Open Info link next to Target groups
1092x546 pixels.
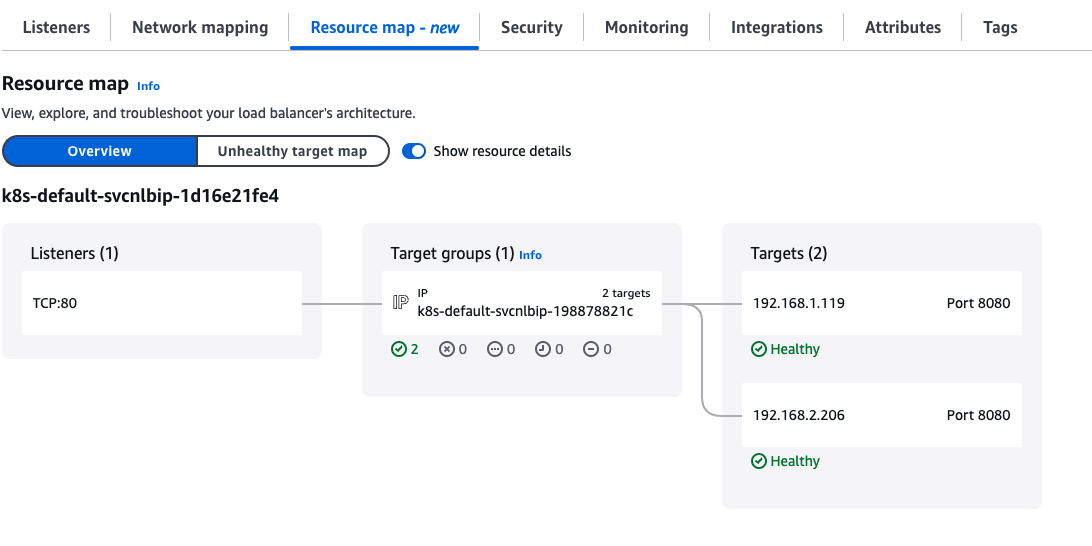tap(530, 255)
